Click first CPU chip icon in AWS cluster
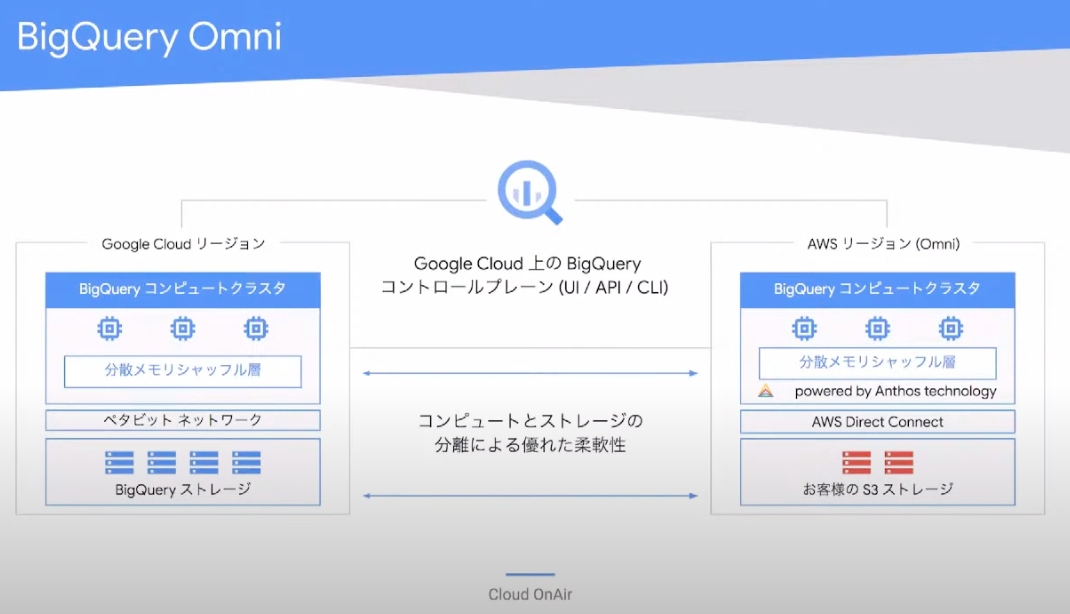 pos(805,329)
